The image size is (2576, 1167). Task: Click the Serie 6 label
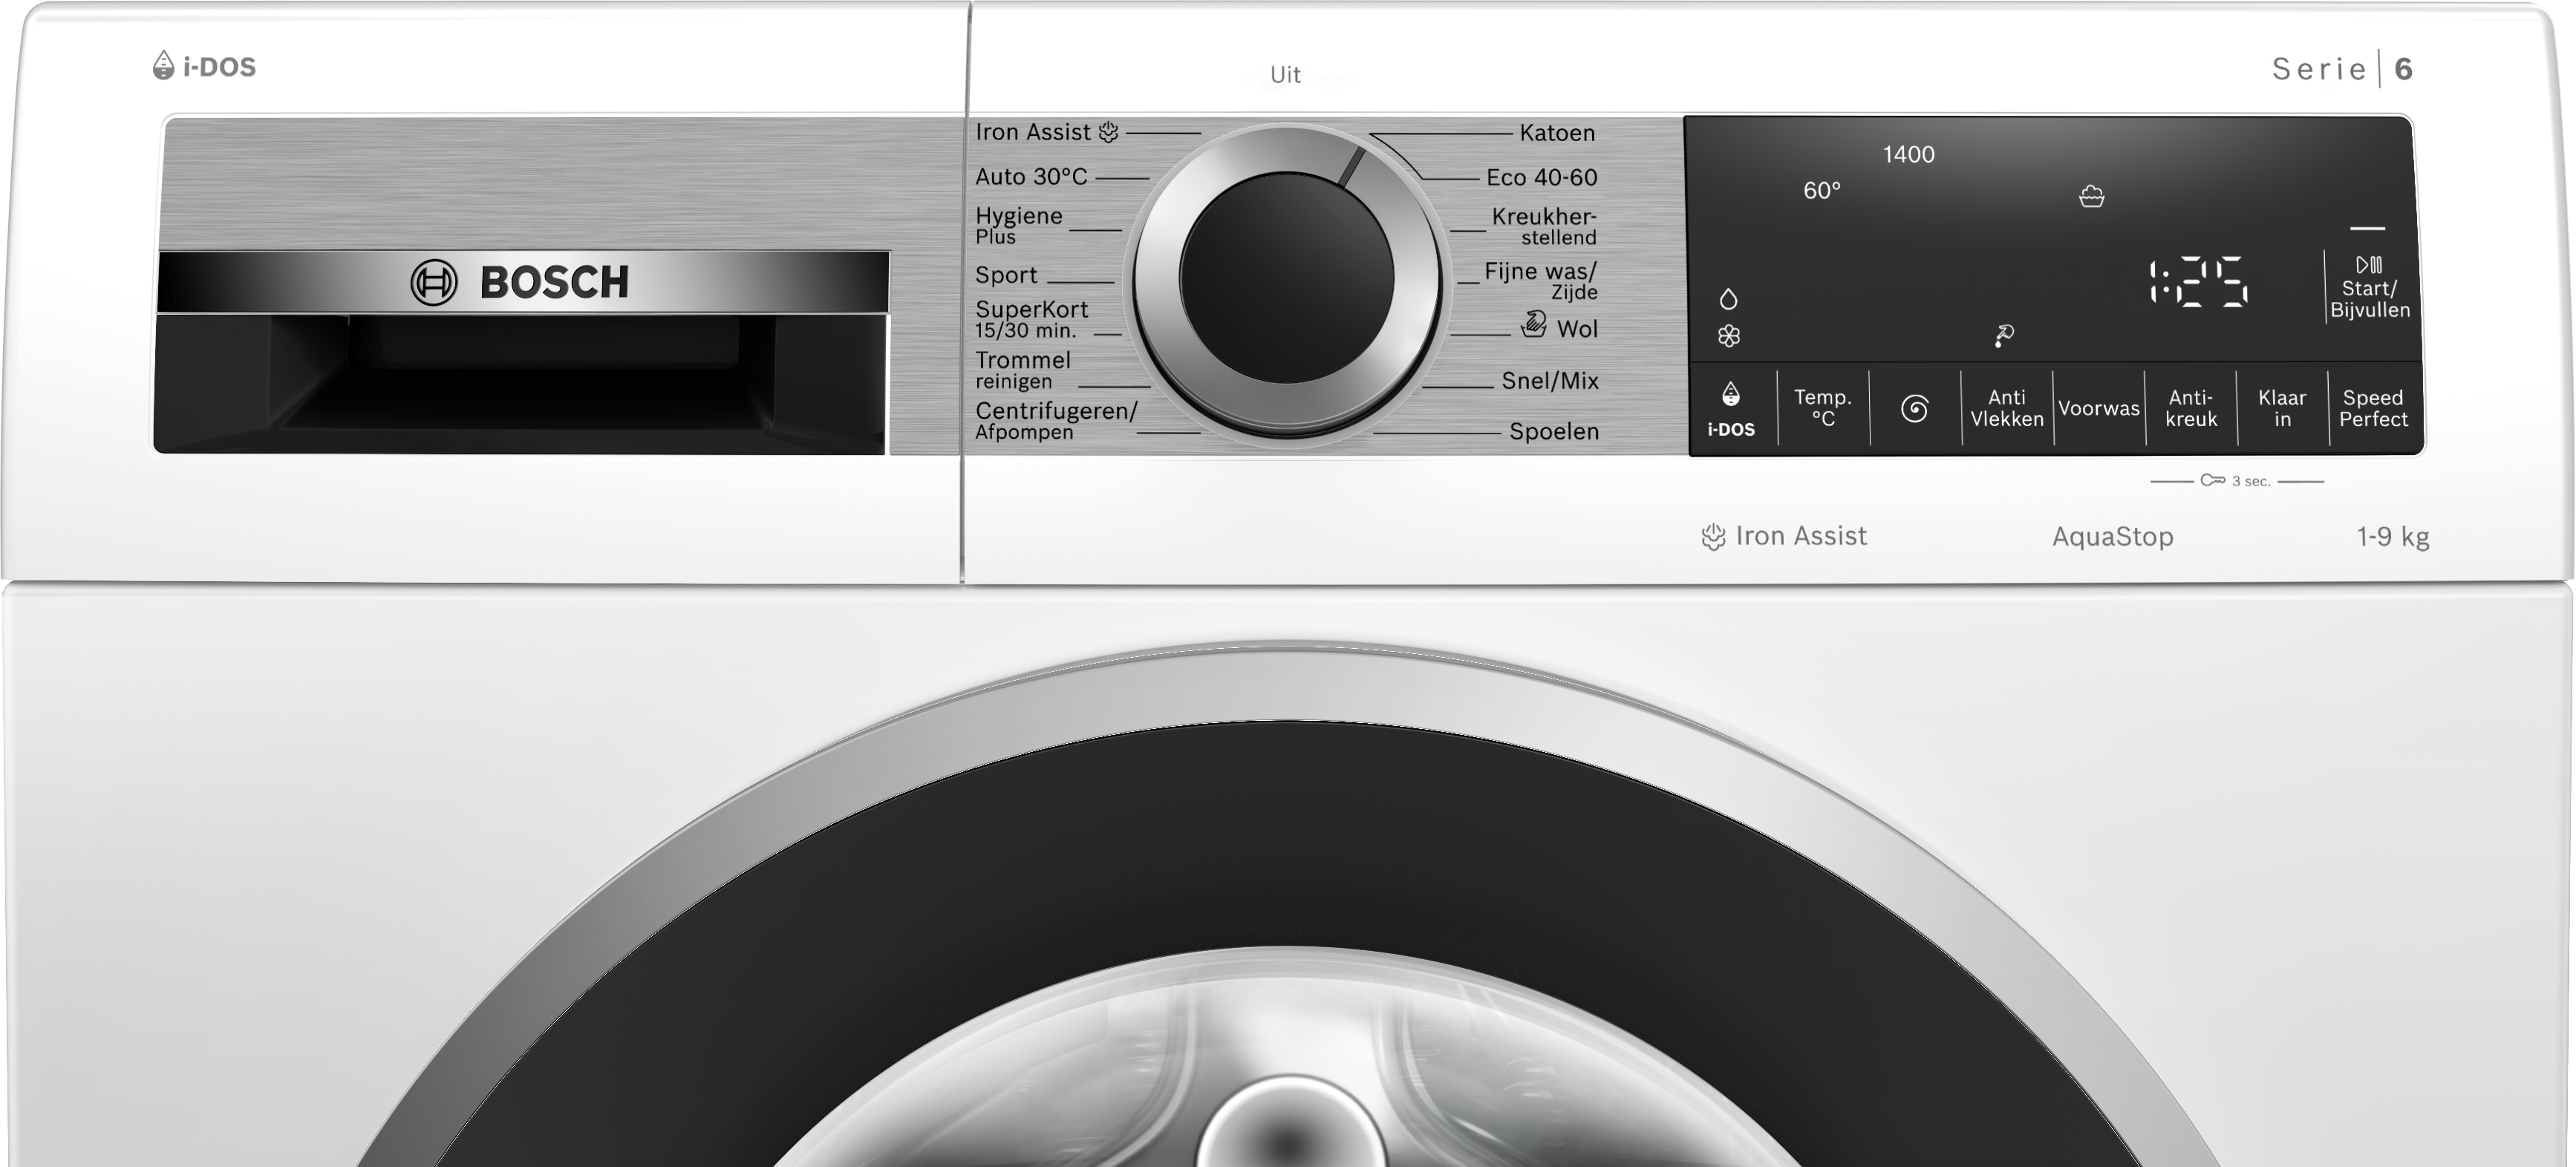pyautogui.click(x=2342, y=69)
